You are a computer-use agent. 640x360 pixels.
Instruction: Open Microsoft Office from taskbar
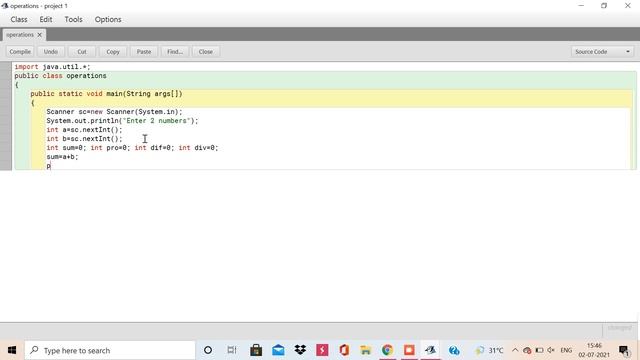click(x=344, y=350)
